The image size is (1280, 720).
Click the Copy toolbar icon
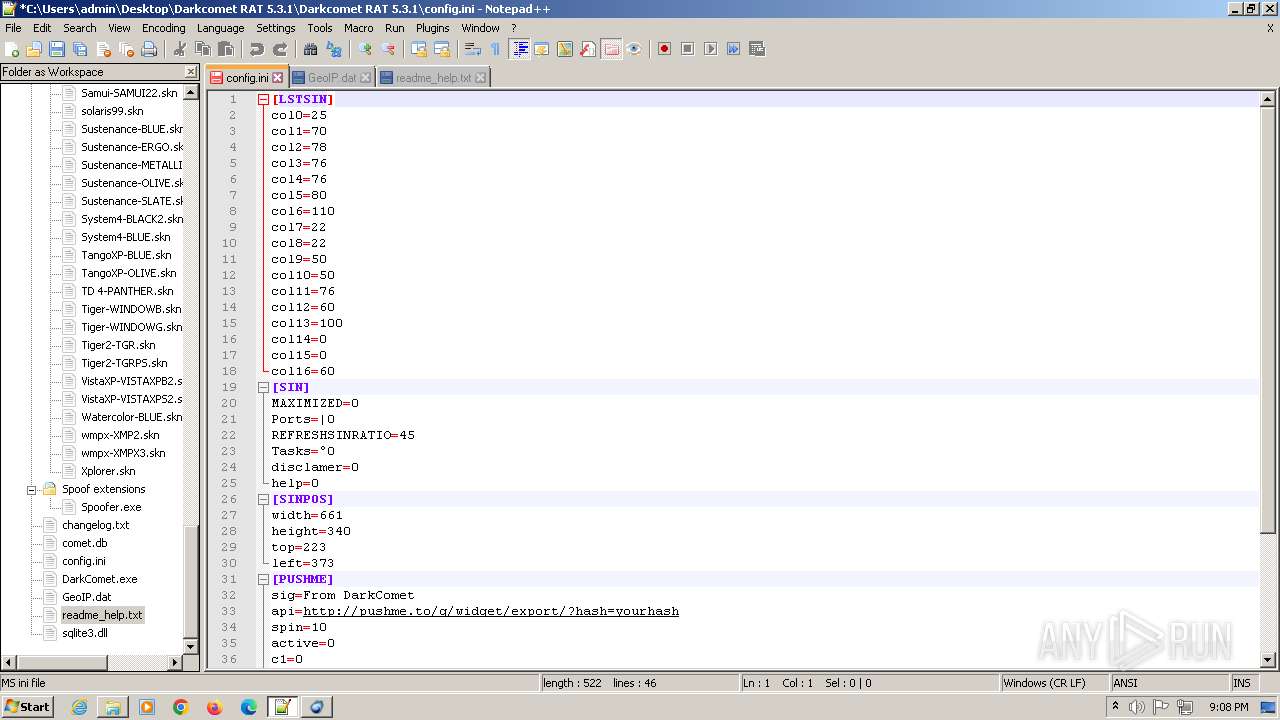click(x=203, y=49)
